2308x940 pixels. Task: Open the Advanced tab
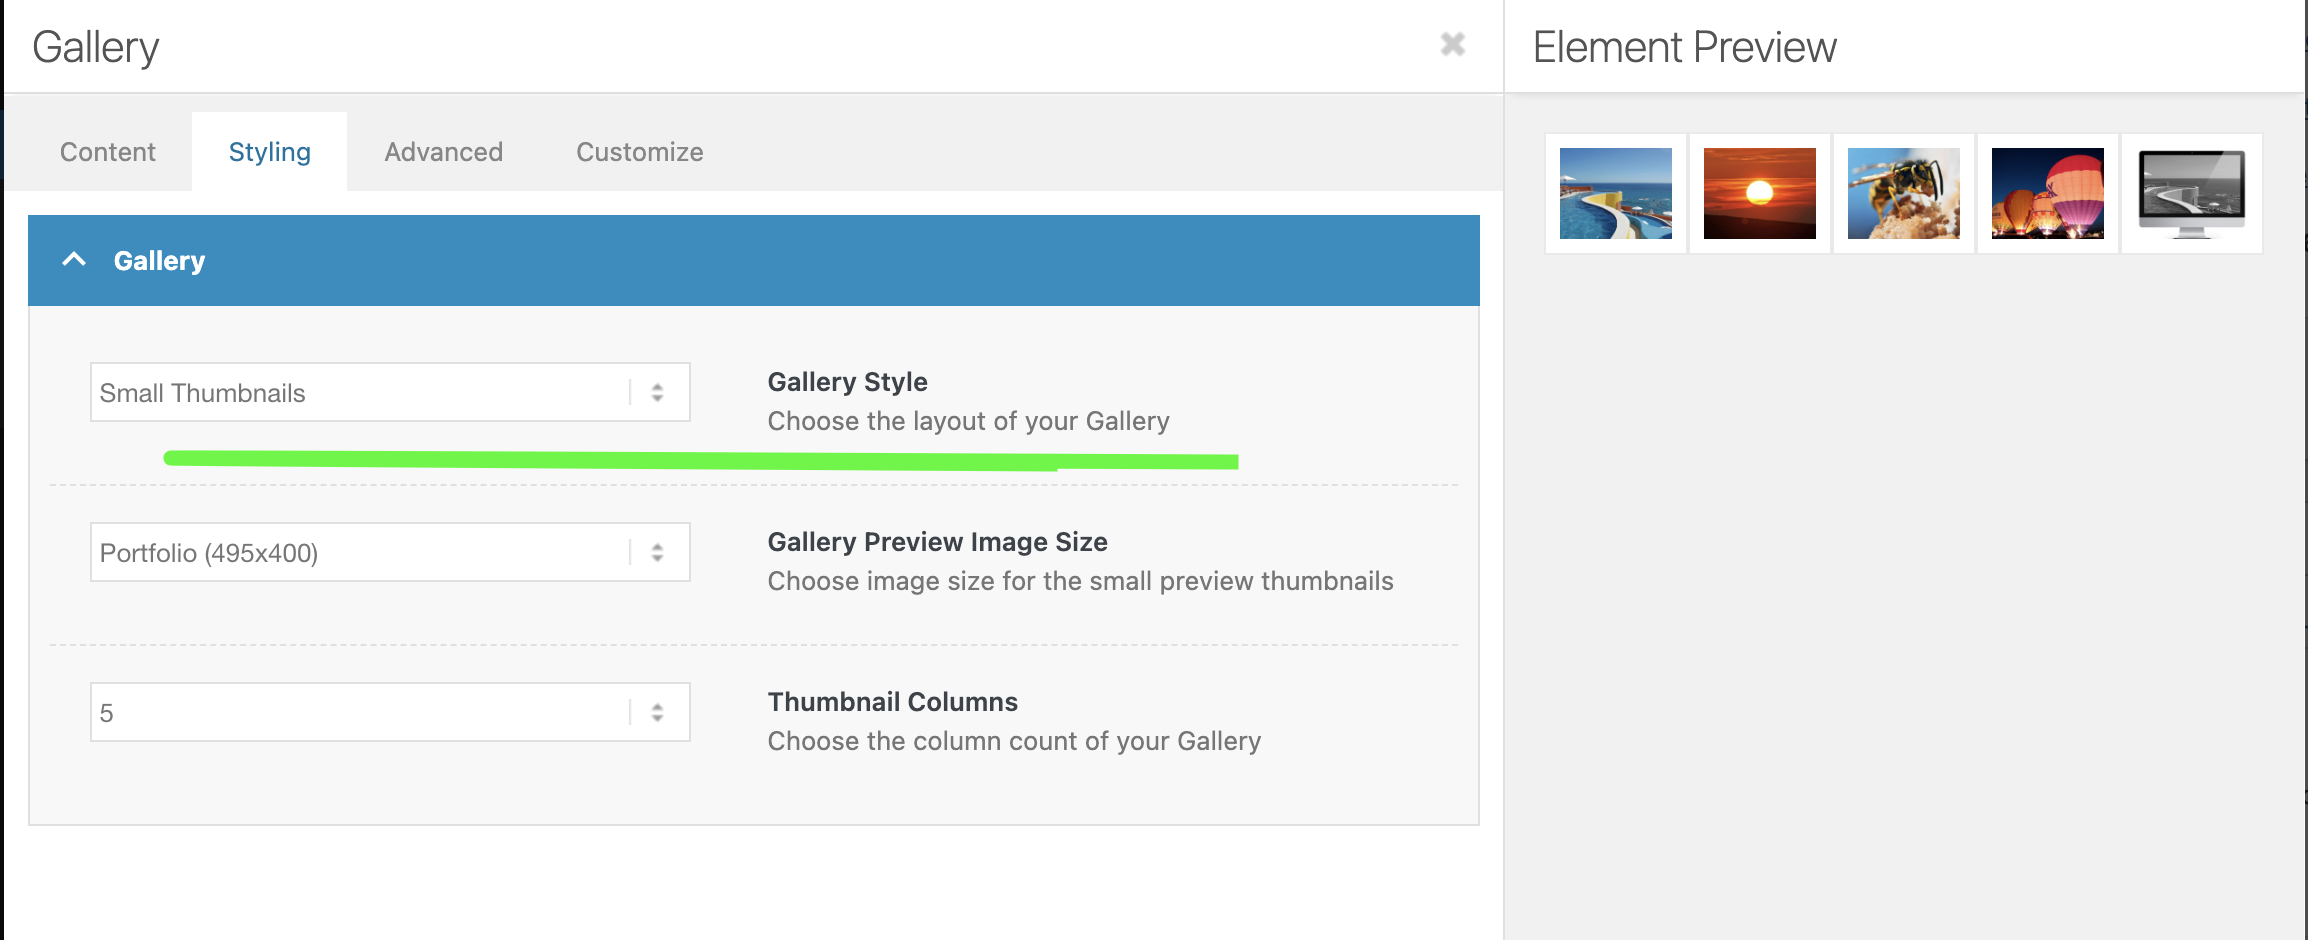443,152
